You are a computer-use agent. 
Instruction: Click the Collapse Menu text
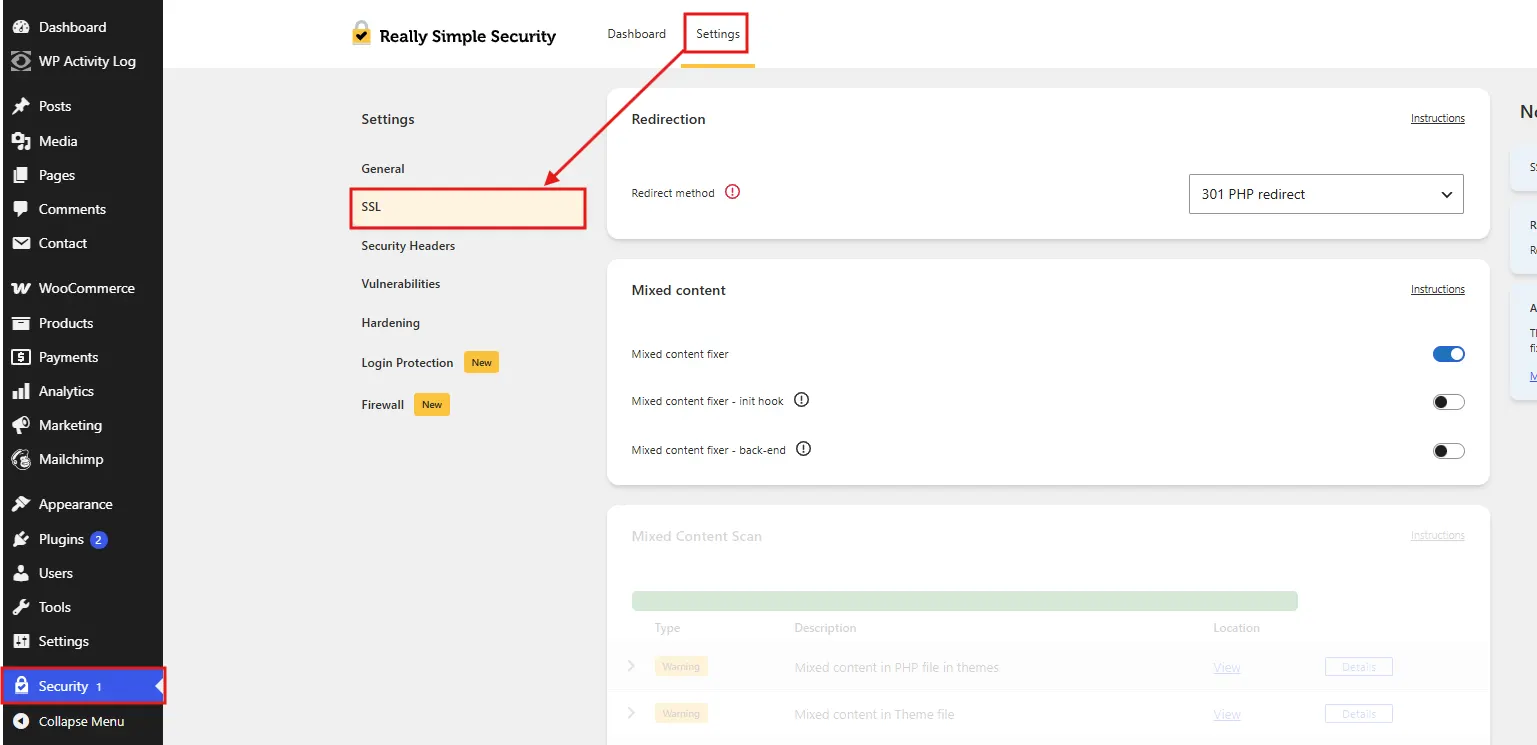[82, 721]
